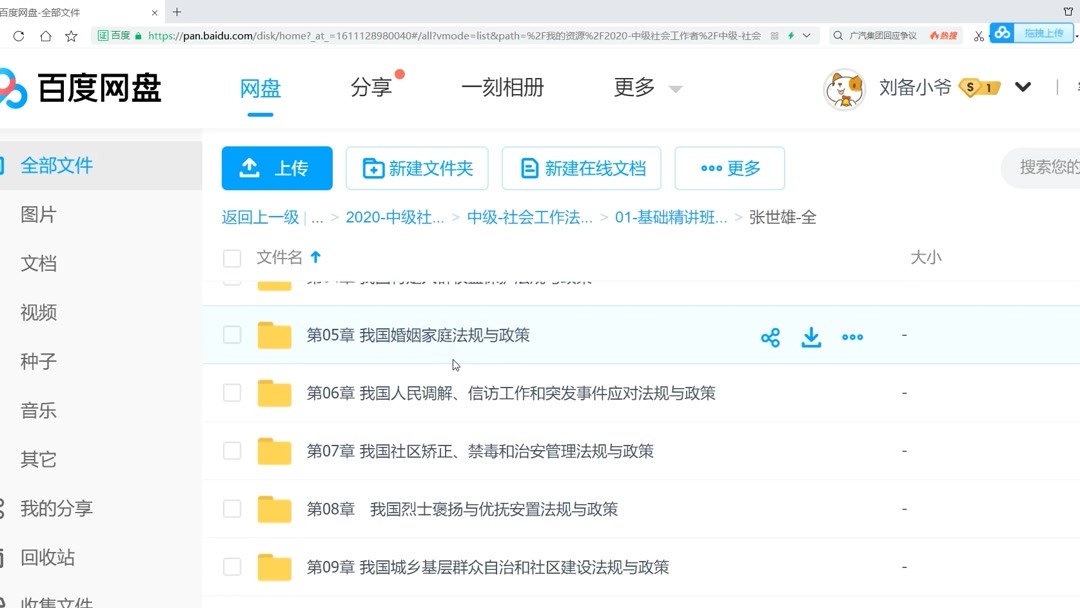This screenshot has height=608, width=1080.
Task: Click the S1 membership badge next to username
Action: point(976,87)
